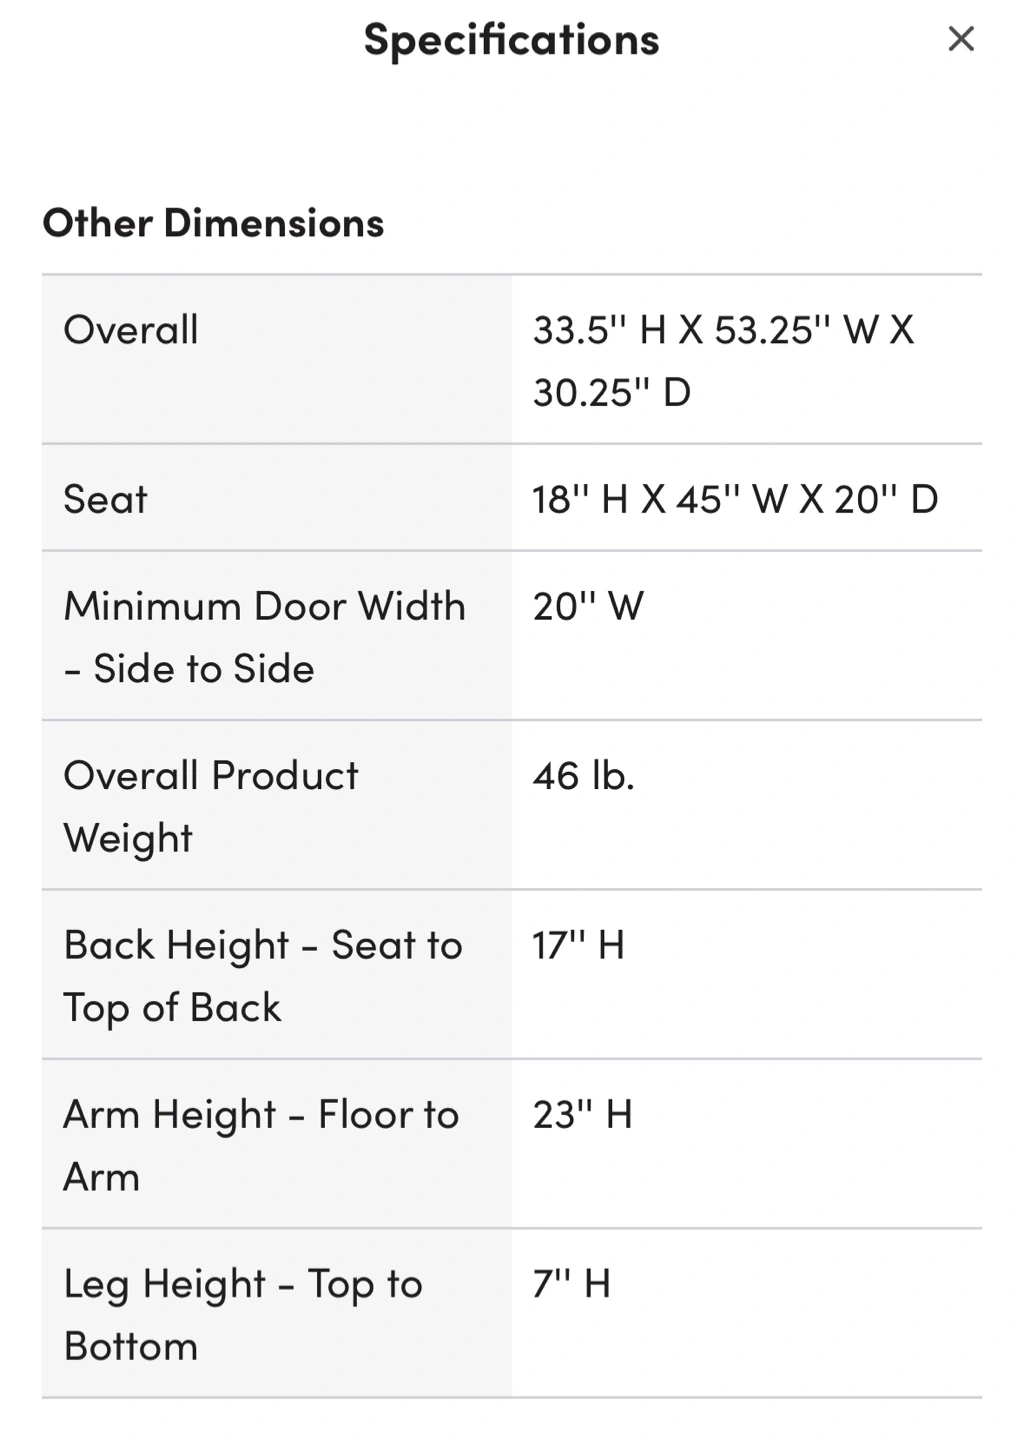
Task: Click the Minimum Door Width label
Action: coord(264,636)
